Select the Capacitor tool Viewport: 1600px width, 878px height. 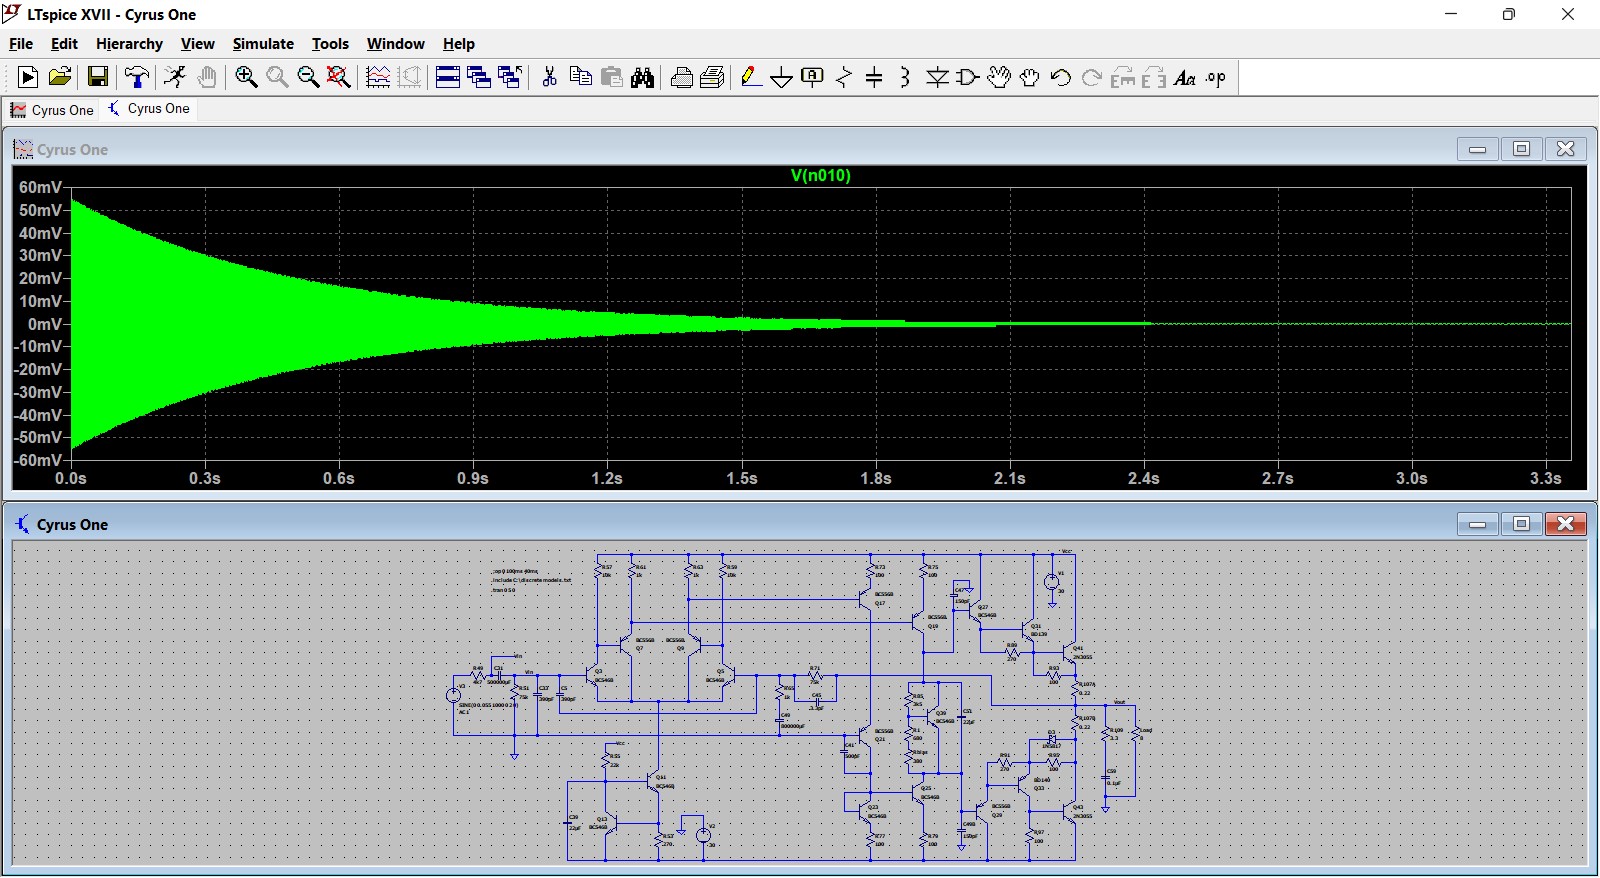click(874, 77)
